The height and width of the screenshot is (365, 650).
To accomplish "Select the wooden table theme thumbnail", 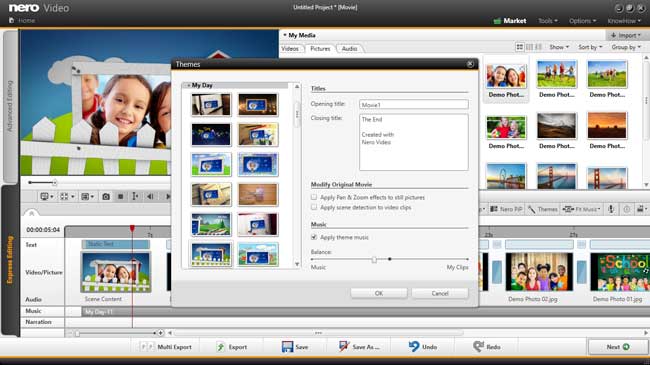I will [258, 195].
